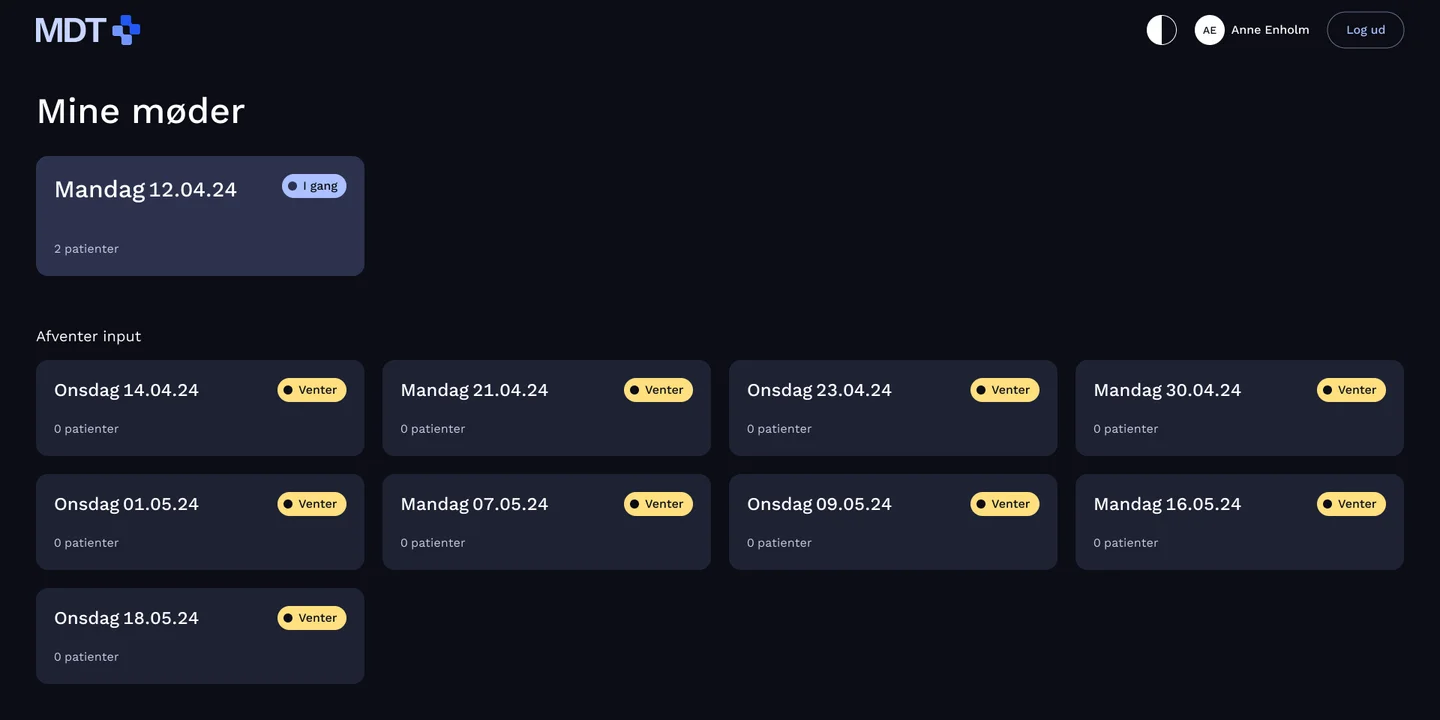Click Venter badge on Onsdag 01.05.24

click(312, 504)
